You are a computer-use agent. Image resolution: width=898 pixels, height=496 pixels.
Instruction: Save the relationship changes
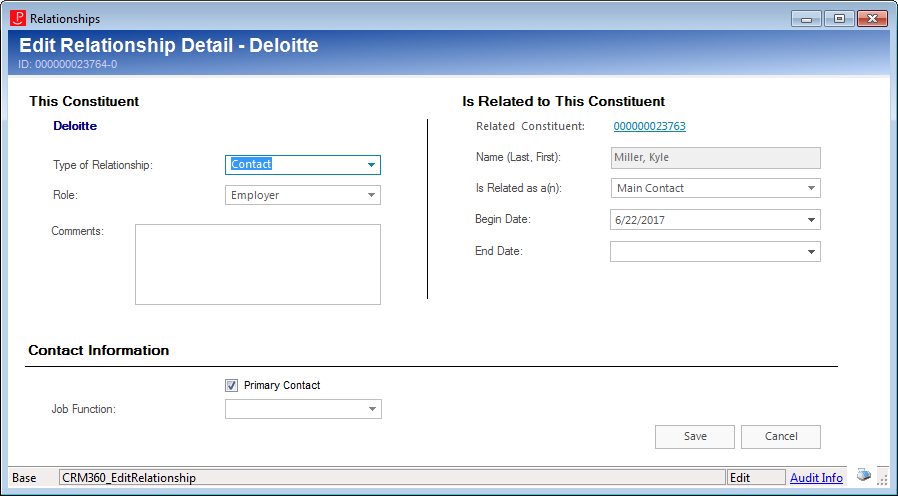695,436
